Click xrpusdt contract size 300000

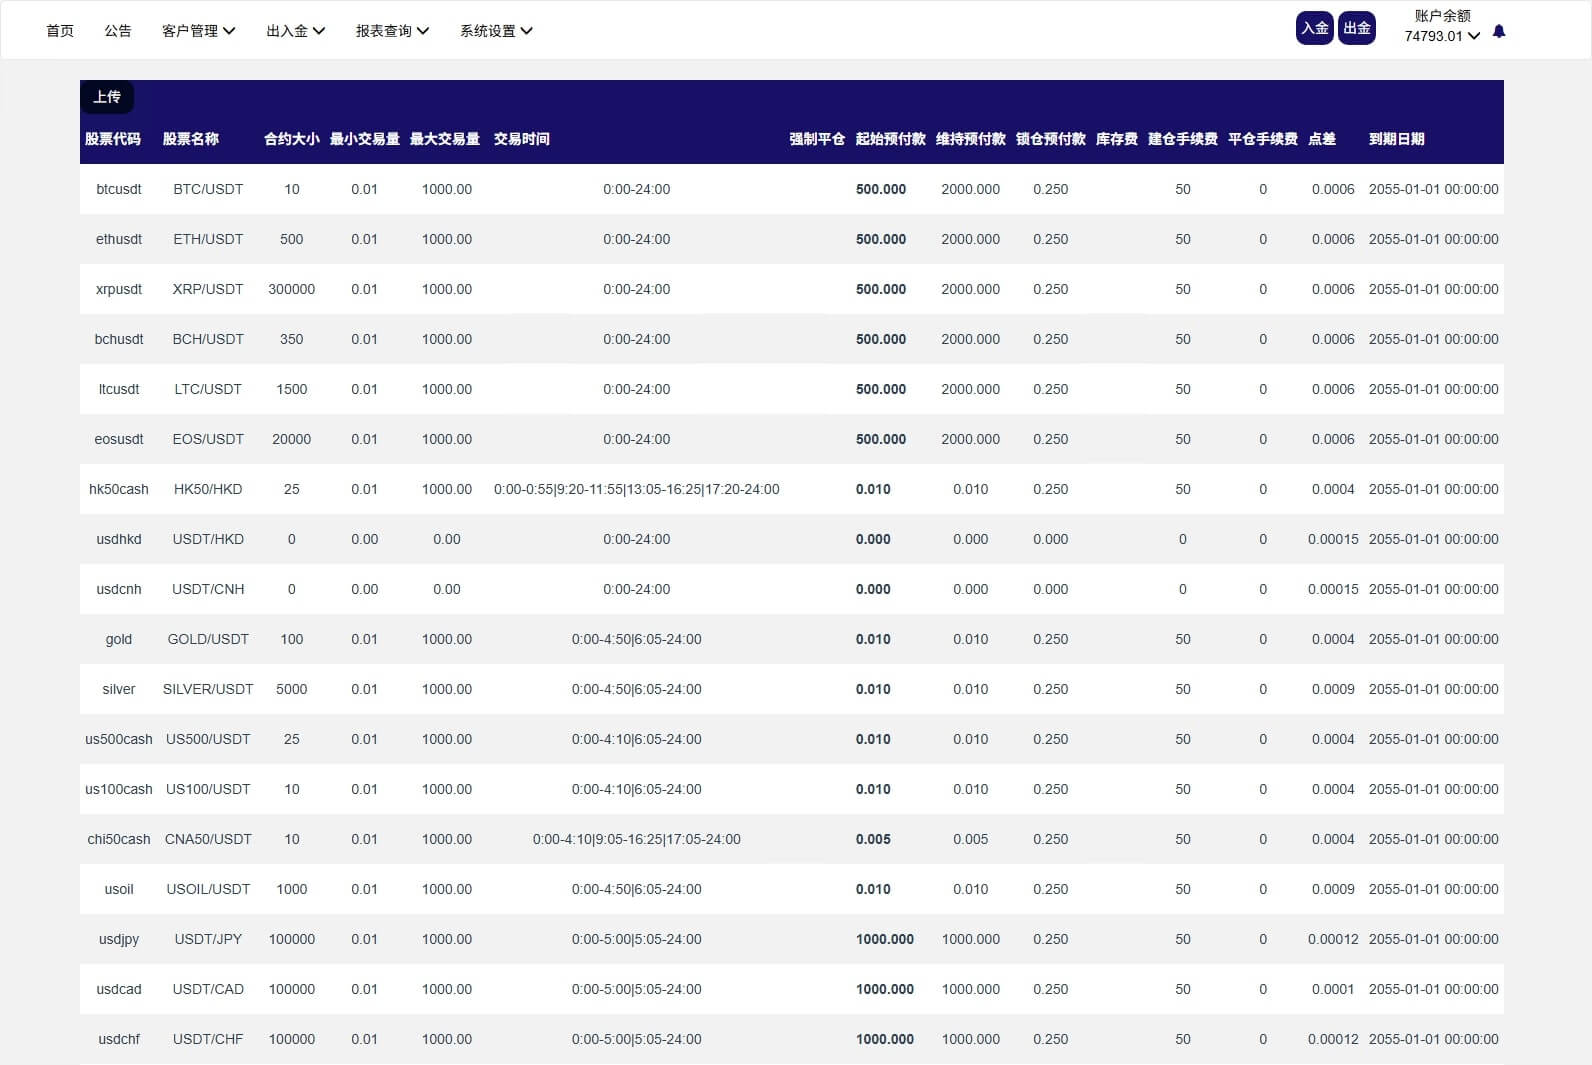[x=292, y=289]
